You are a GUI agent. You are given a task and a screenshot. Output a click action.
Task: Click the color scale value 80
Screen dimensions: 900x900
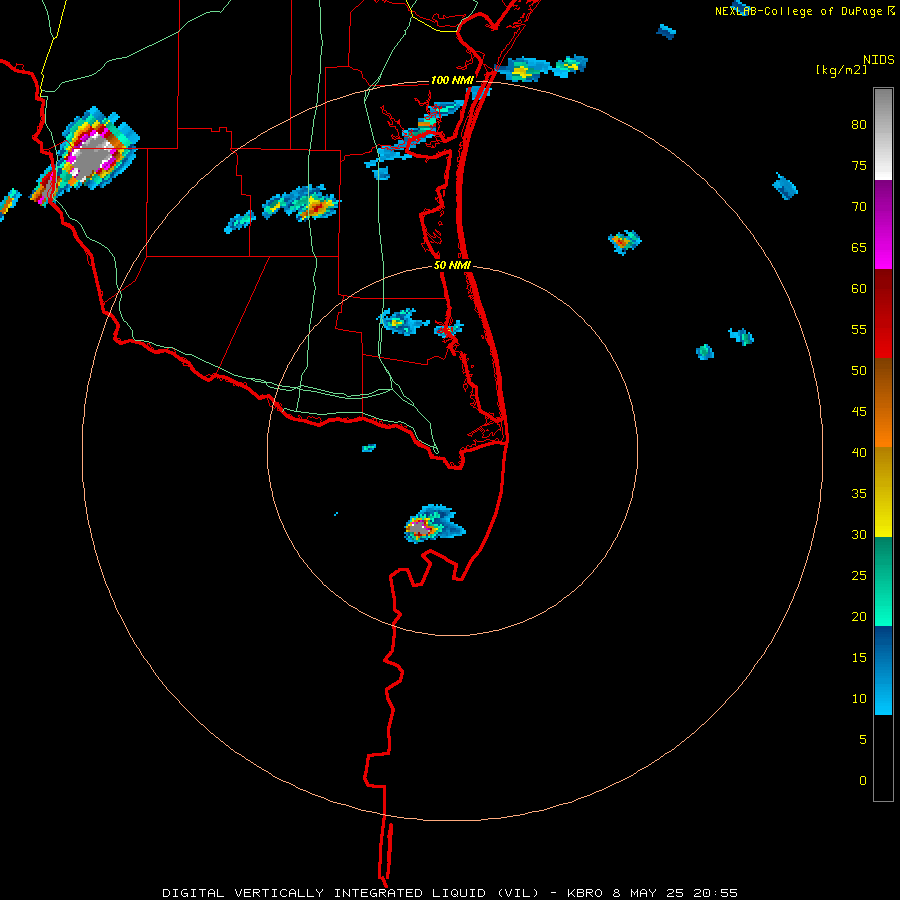tap(859, 125)
